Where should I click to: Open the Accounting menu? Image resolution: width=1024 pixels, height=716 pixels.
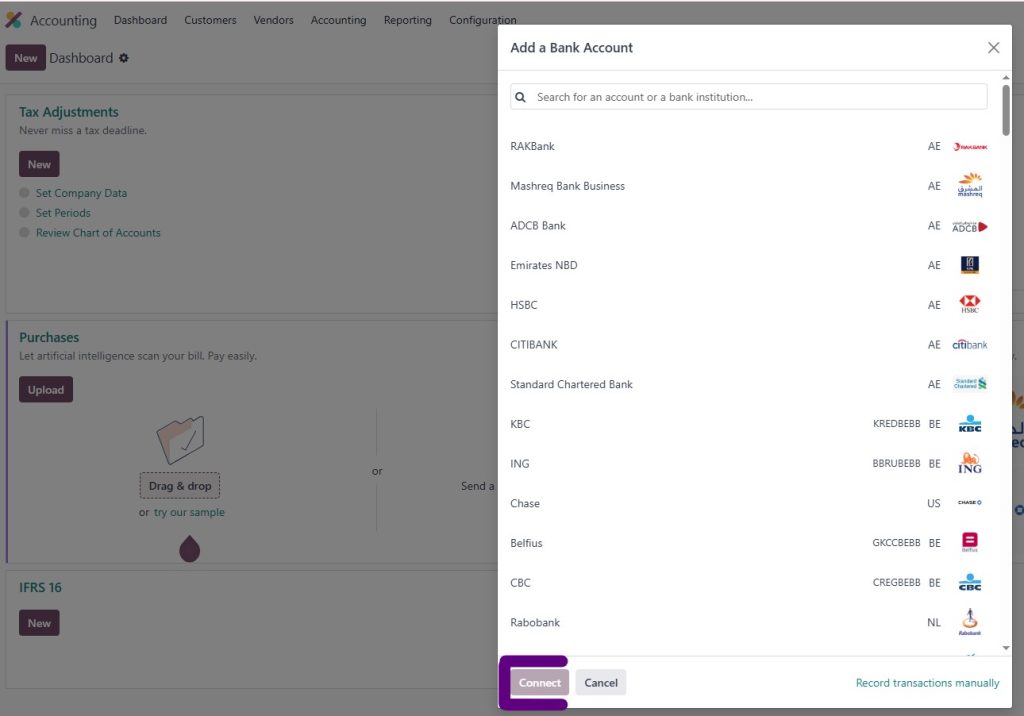(338, 20)
